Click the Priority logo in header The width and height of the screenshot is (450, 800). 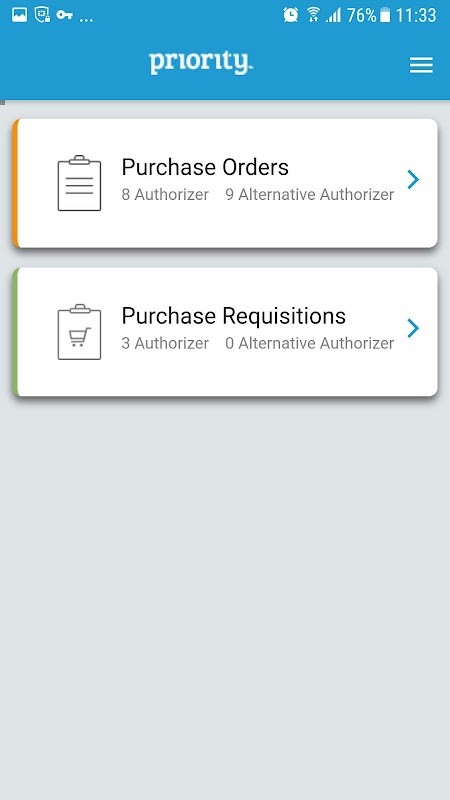coord(201,63)
